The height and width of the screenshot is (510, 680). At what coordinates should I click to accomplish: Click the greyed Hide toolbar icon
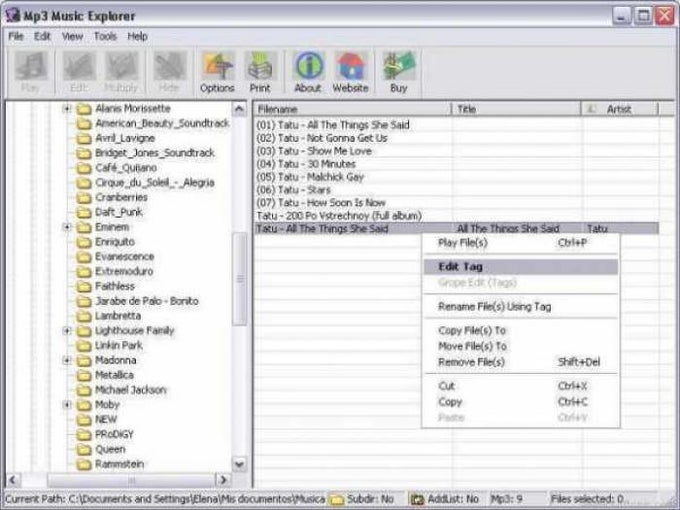coord(169,66)
